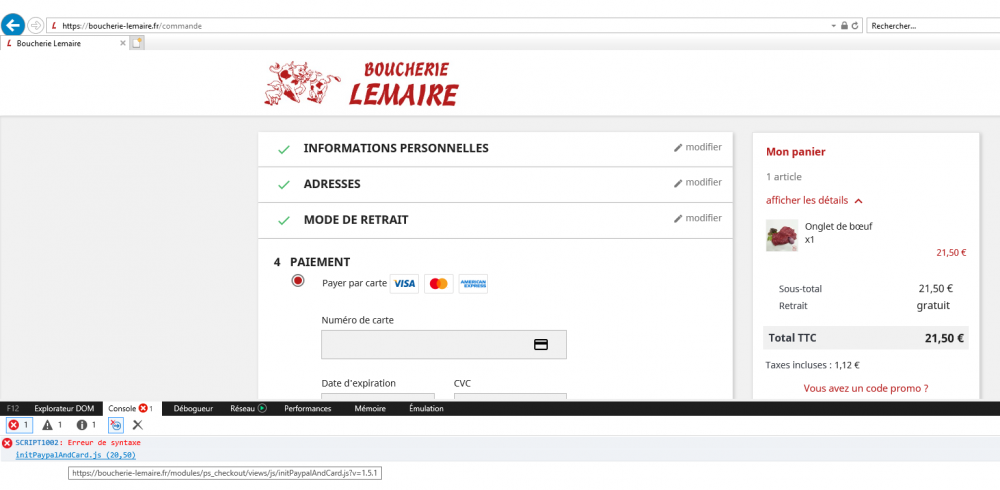Click the Onglet de bœuf product name
This screenshot has width=1000, height=490.
tap(839, 226)
